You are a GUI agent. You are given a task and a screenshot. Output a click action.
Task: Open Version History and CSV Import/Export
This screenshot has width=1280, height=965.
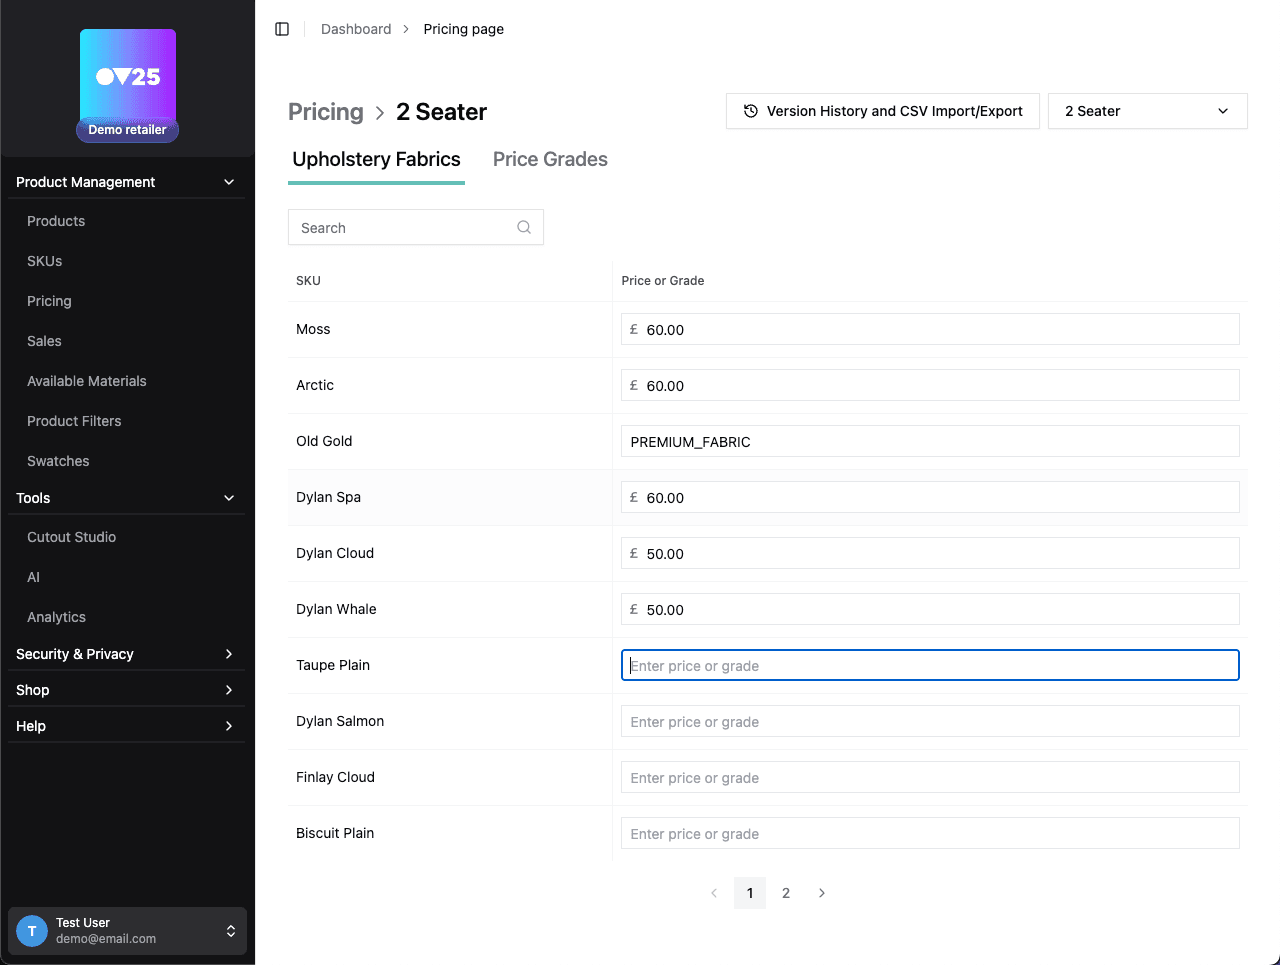(x=882, y=111)
